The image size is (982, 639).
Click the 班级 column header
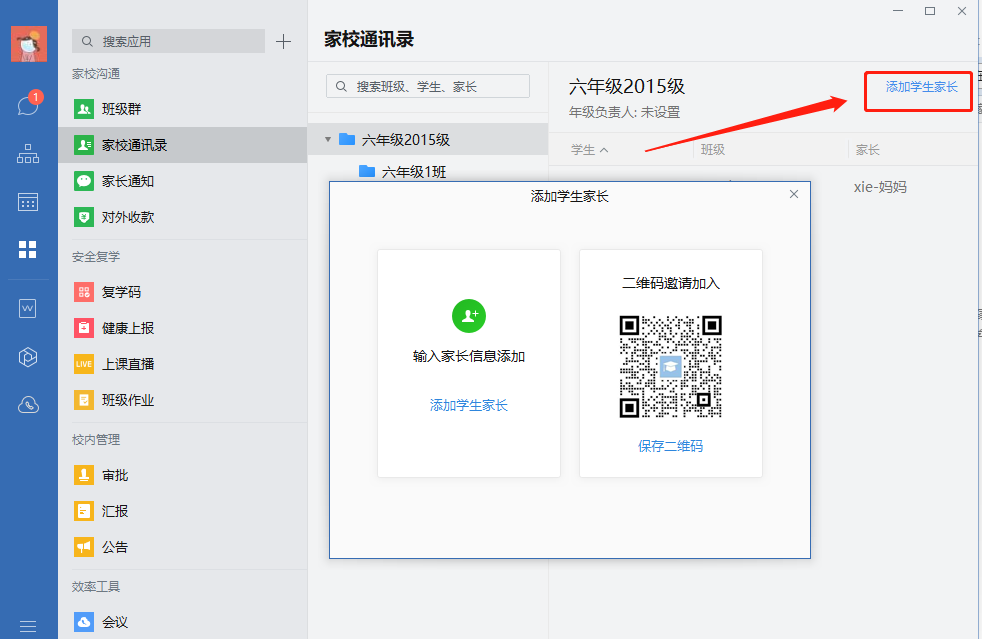tap(713, 150)
